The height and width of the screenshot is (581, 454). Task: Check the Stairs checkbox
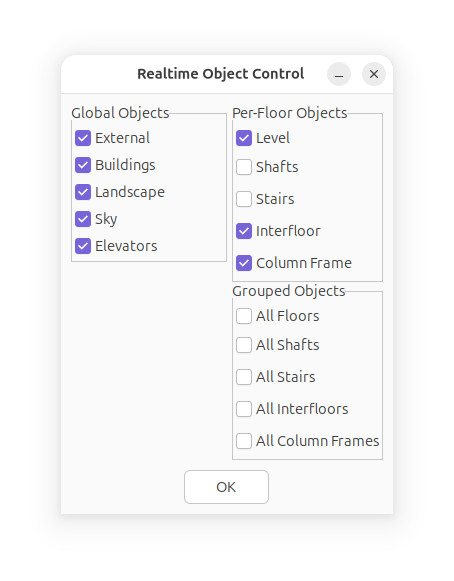[x=244, y=199]
